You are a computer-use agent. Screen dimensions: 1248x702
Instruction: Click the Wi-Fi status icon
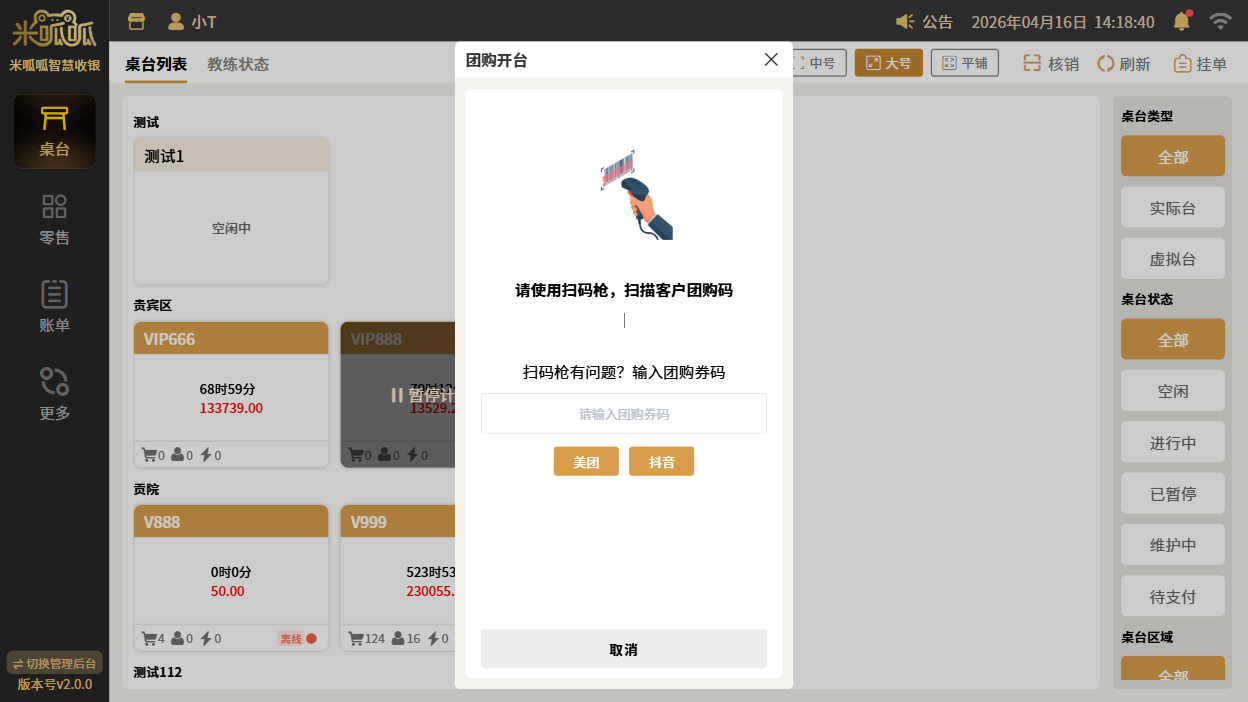point(1220,21)
